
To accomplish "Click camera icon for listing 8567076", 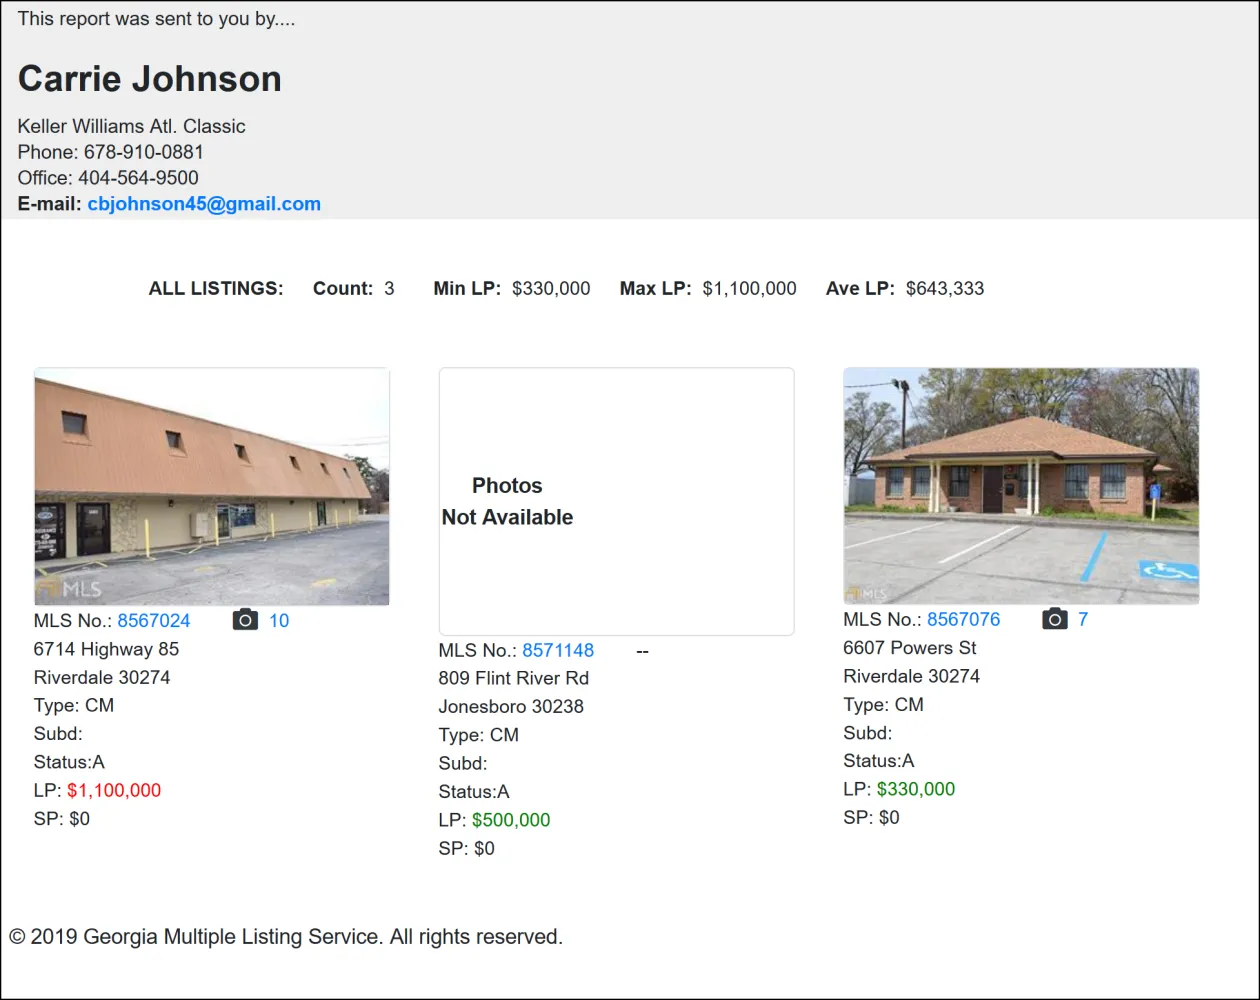I will (1054, 619).
